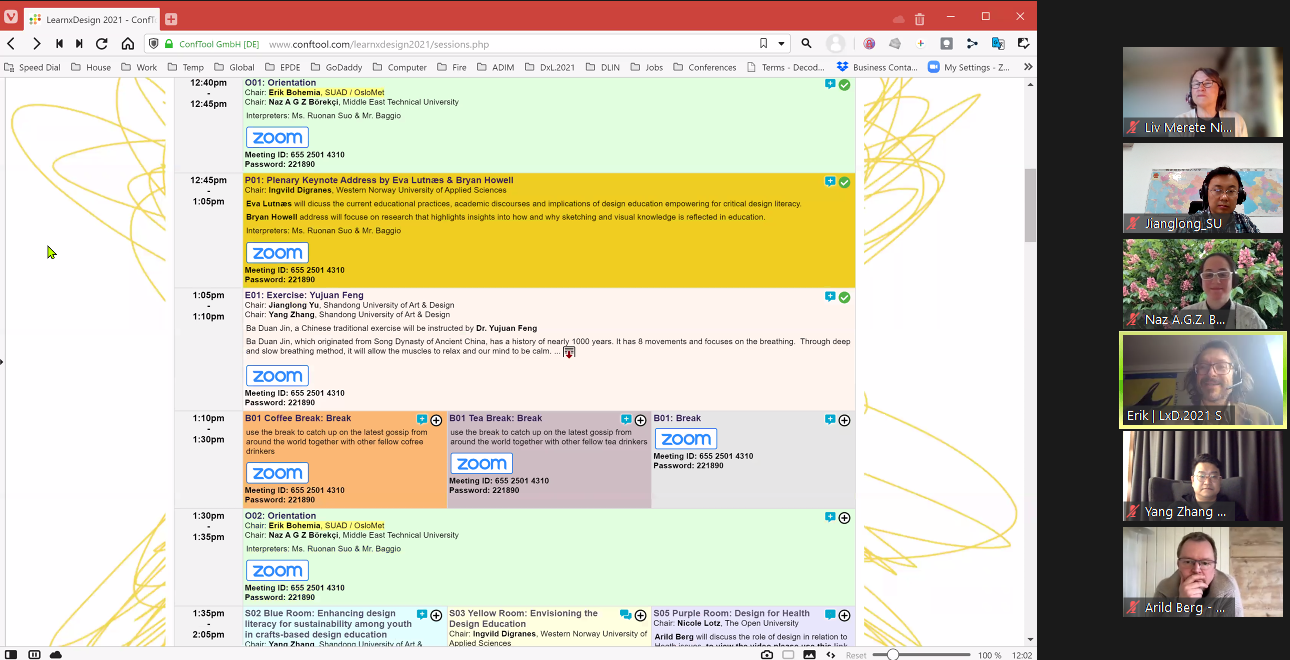The image size is (1290, 660).
Task: Open closed tabs trash icon
Action: point(919,18)
